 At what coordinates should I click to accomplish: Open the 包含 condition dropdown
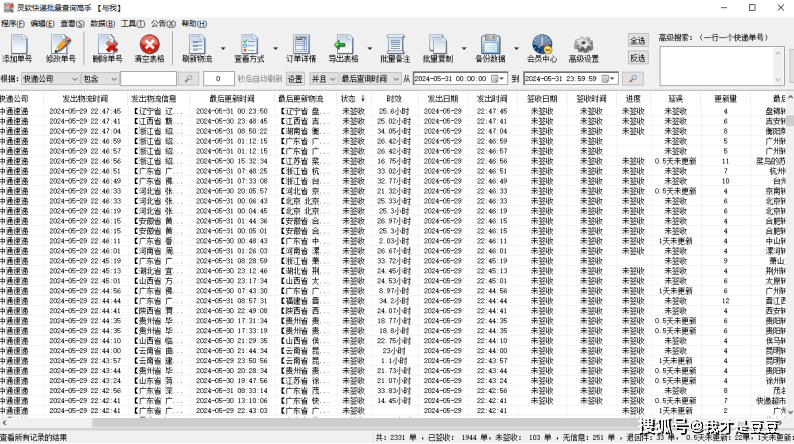100,79
